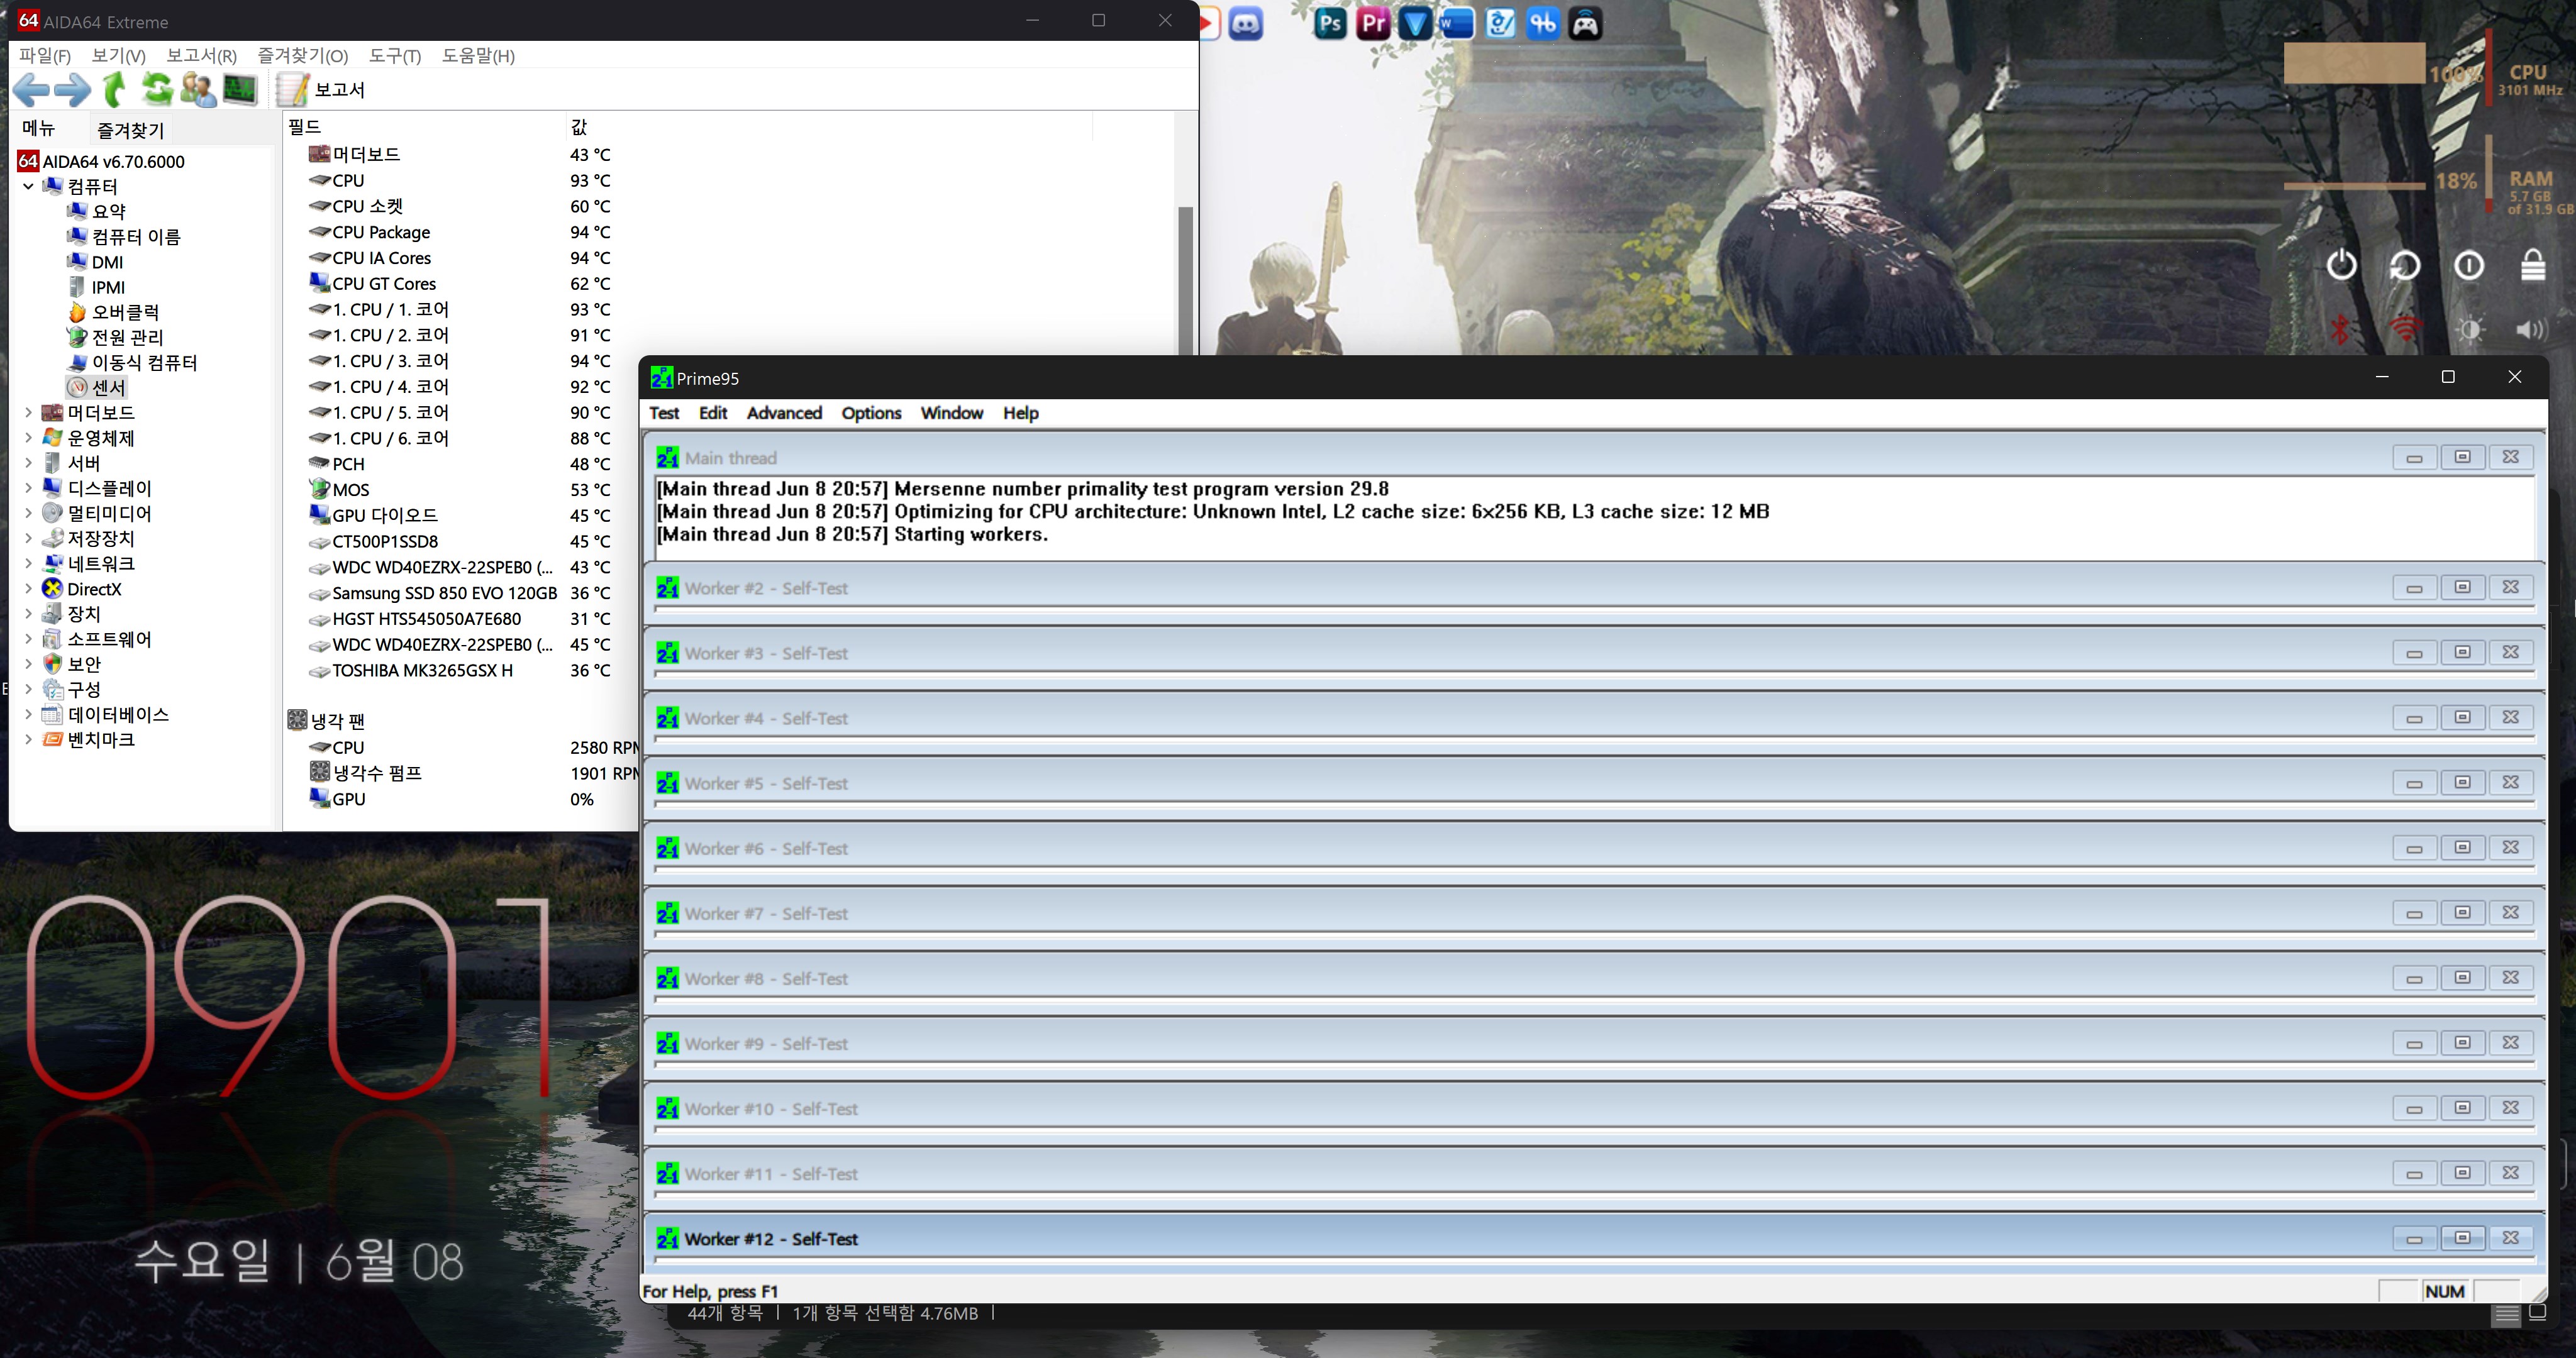The height and width of the screenshot is (1358, 2576).
Task: Switch to the 즐겨찾기 tab in AIDA64
Action: (x=131, y=130)
